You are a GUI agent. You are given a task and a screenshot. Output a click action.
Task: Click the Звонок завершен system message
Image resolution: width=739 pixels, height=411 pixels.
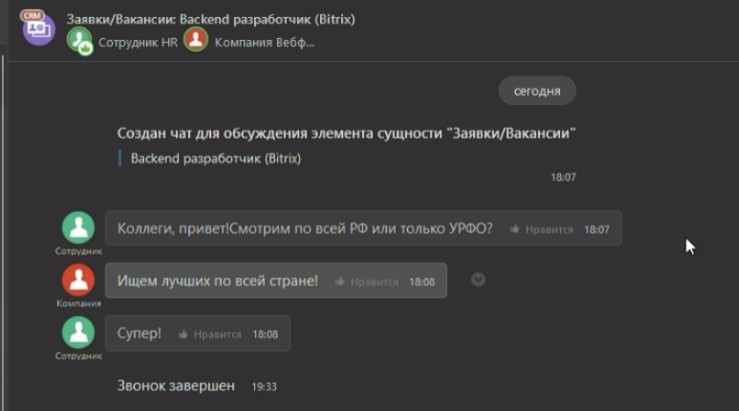176,386
